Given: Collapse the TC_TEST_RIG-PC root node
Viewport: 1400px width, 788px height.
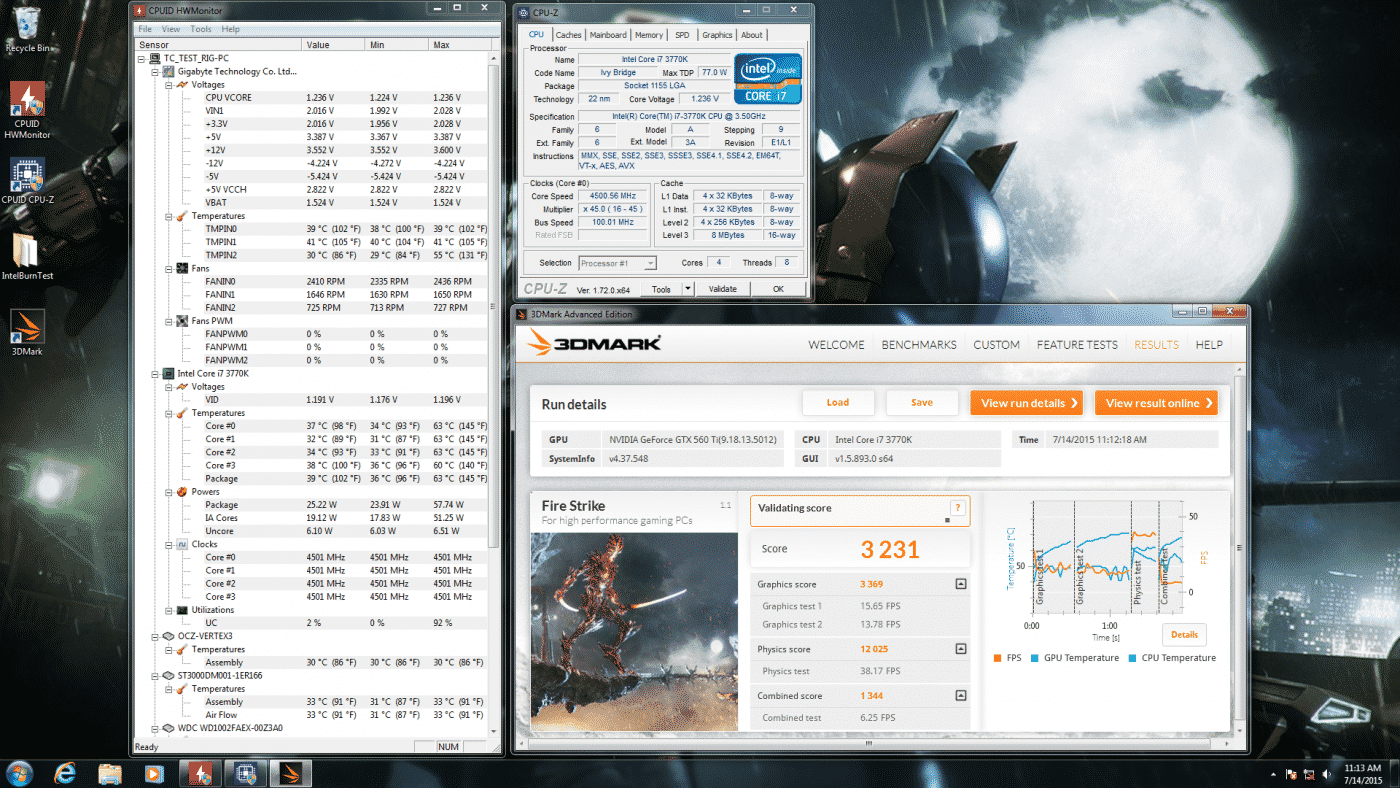Looking at the screenshot, I should pos(143,58).
